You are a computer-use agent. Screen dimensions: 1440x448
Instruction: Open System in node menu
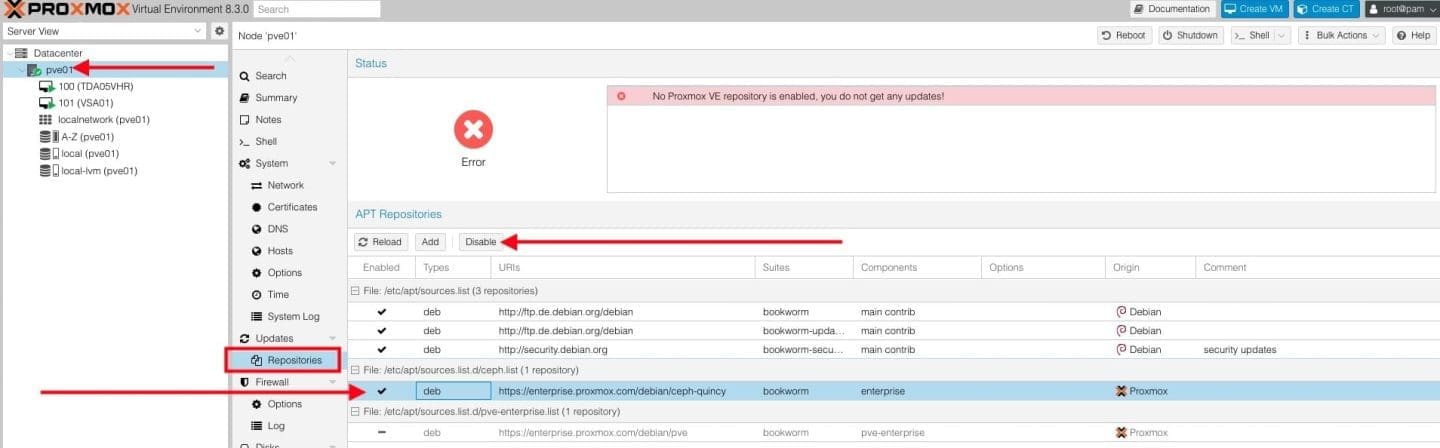click(271, 164)
